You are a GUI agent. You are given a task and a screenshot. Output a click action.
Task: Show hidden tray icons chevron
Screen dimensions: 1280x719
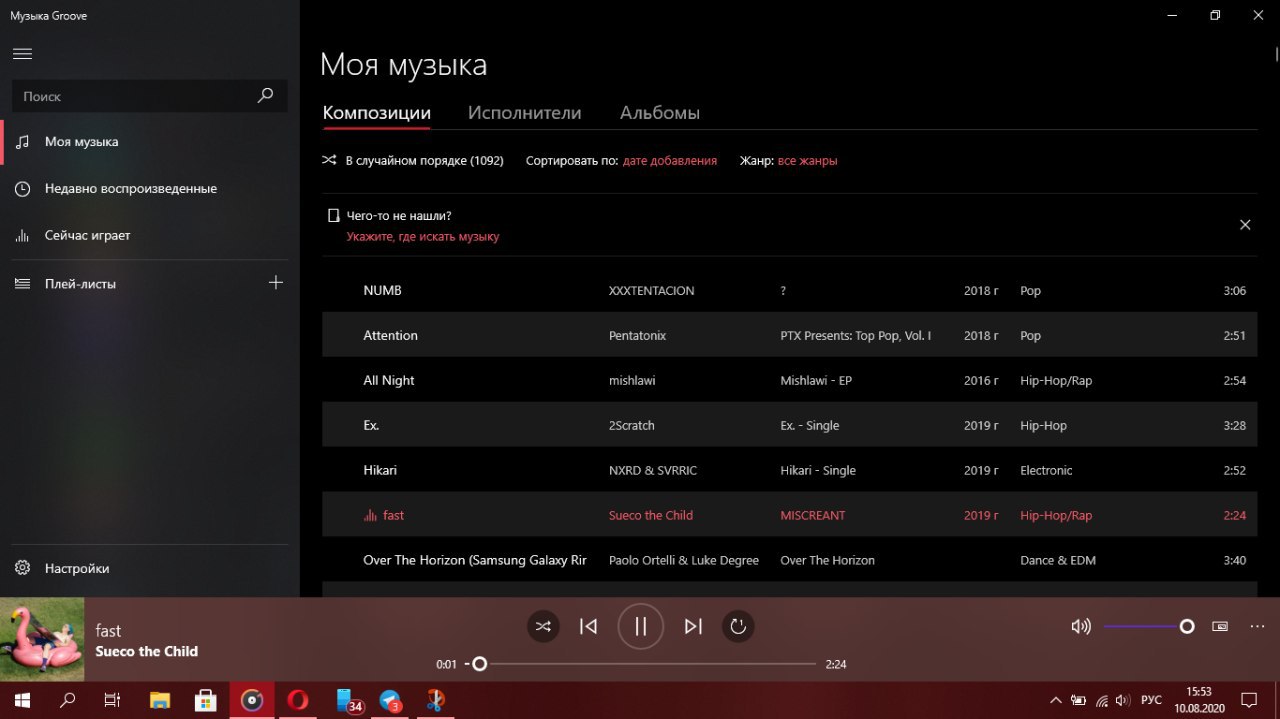[1055, 700]
